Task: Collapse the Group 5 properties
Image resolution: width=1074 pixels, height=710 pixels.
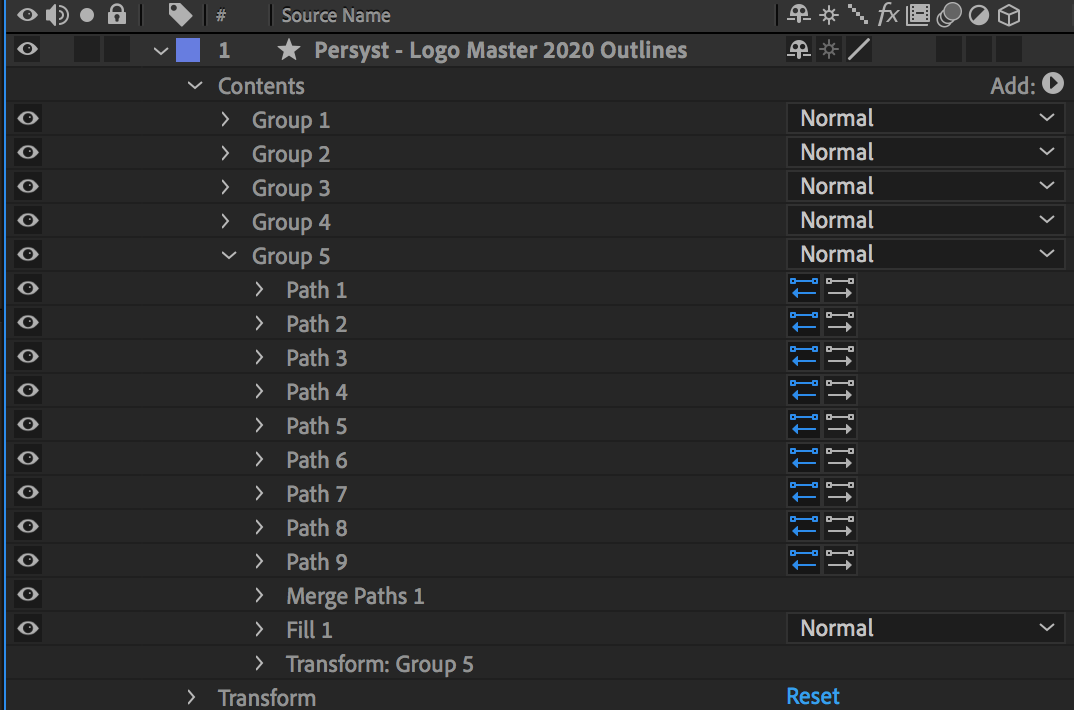Action: point(228,255)
